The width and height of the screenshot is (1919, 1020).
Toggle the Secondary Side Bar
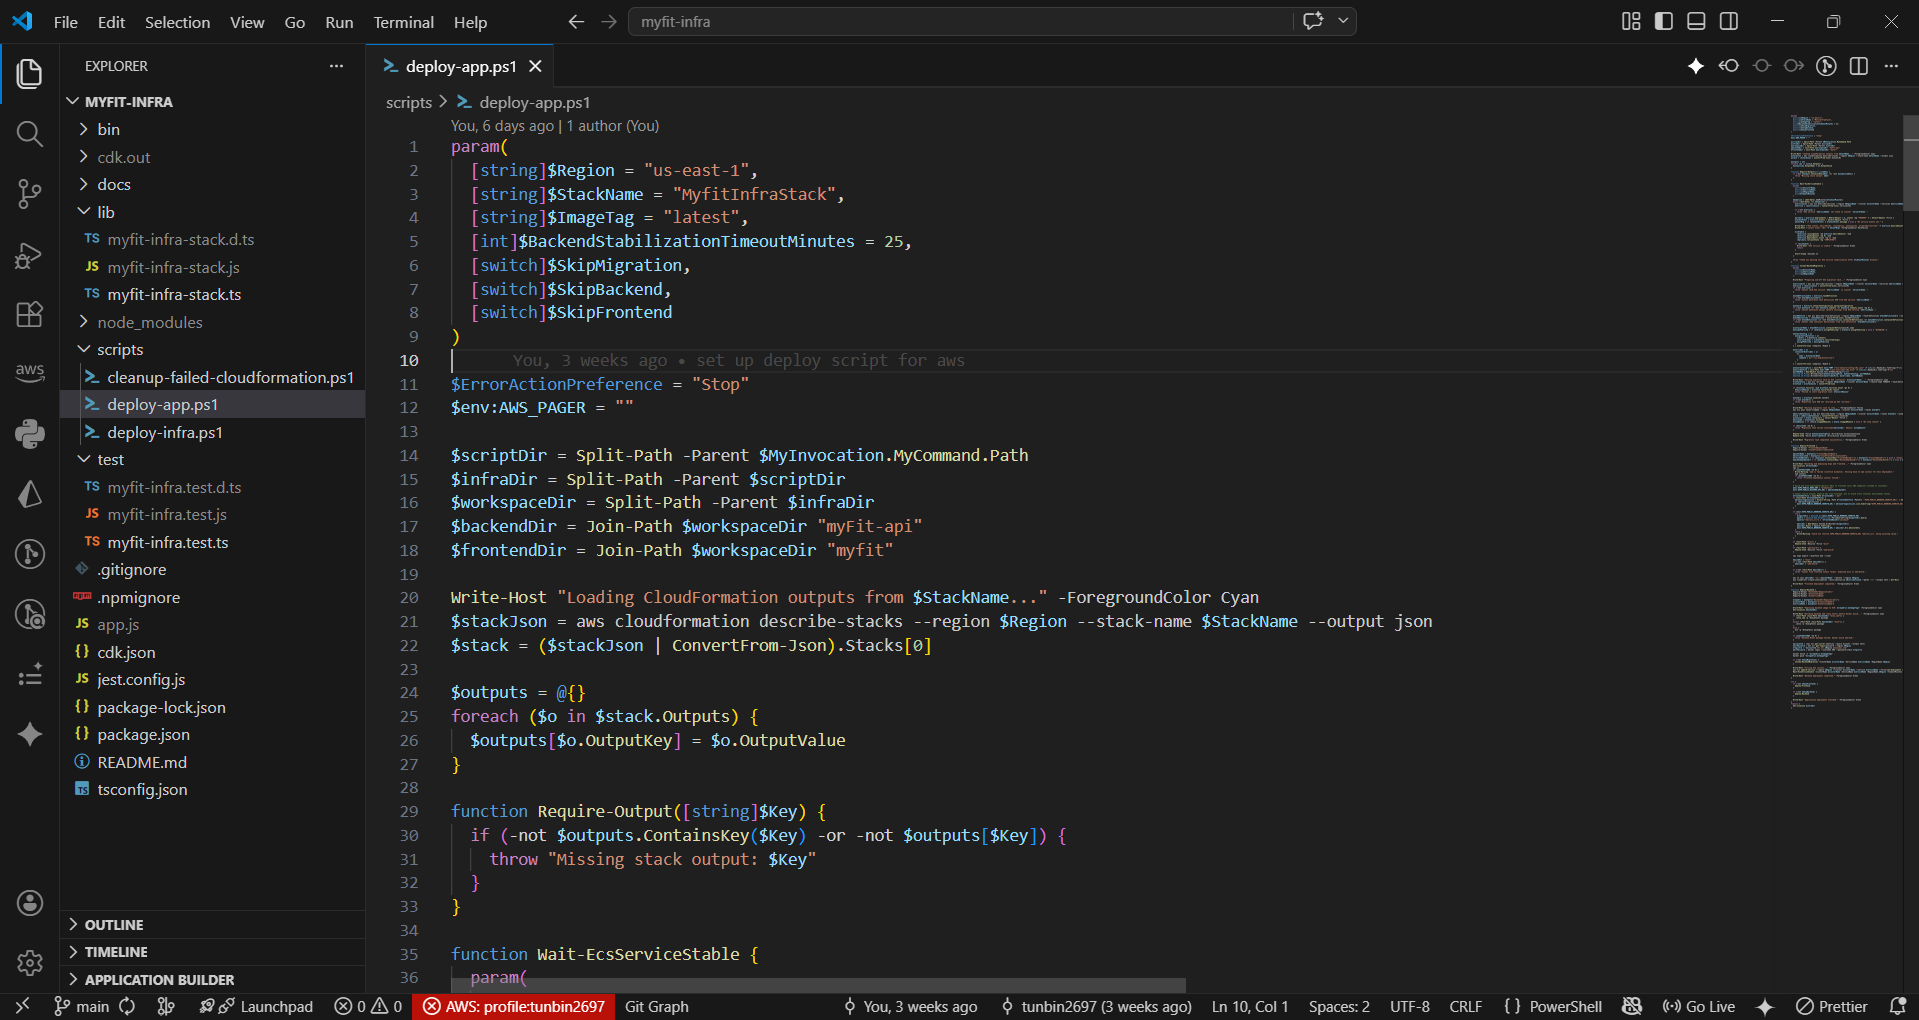click(x=1729, y=20)
